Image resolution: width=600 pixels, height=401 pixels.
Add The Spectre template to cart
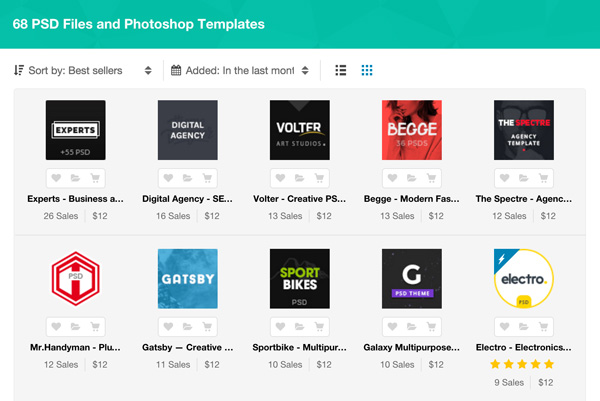click(542, 178)
